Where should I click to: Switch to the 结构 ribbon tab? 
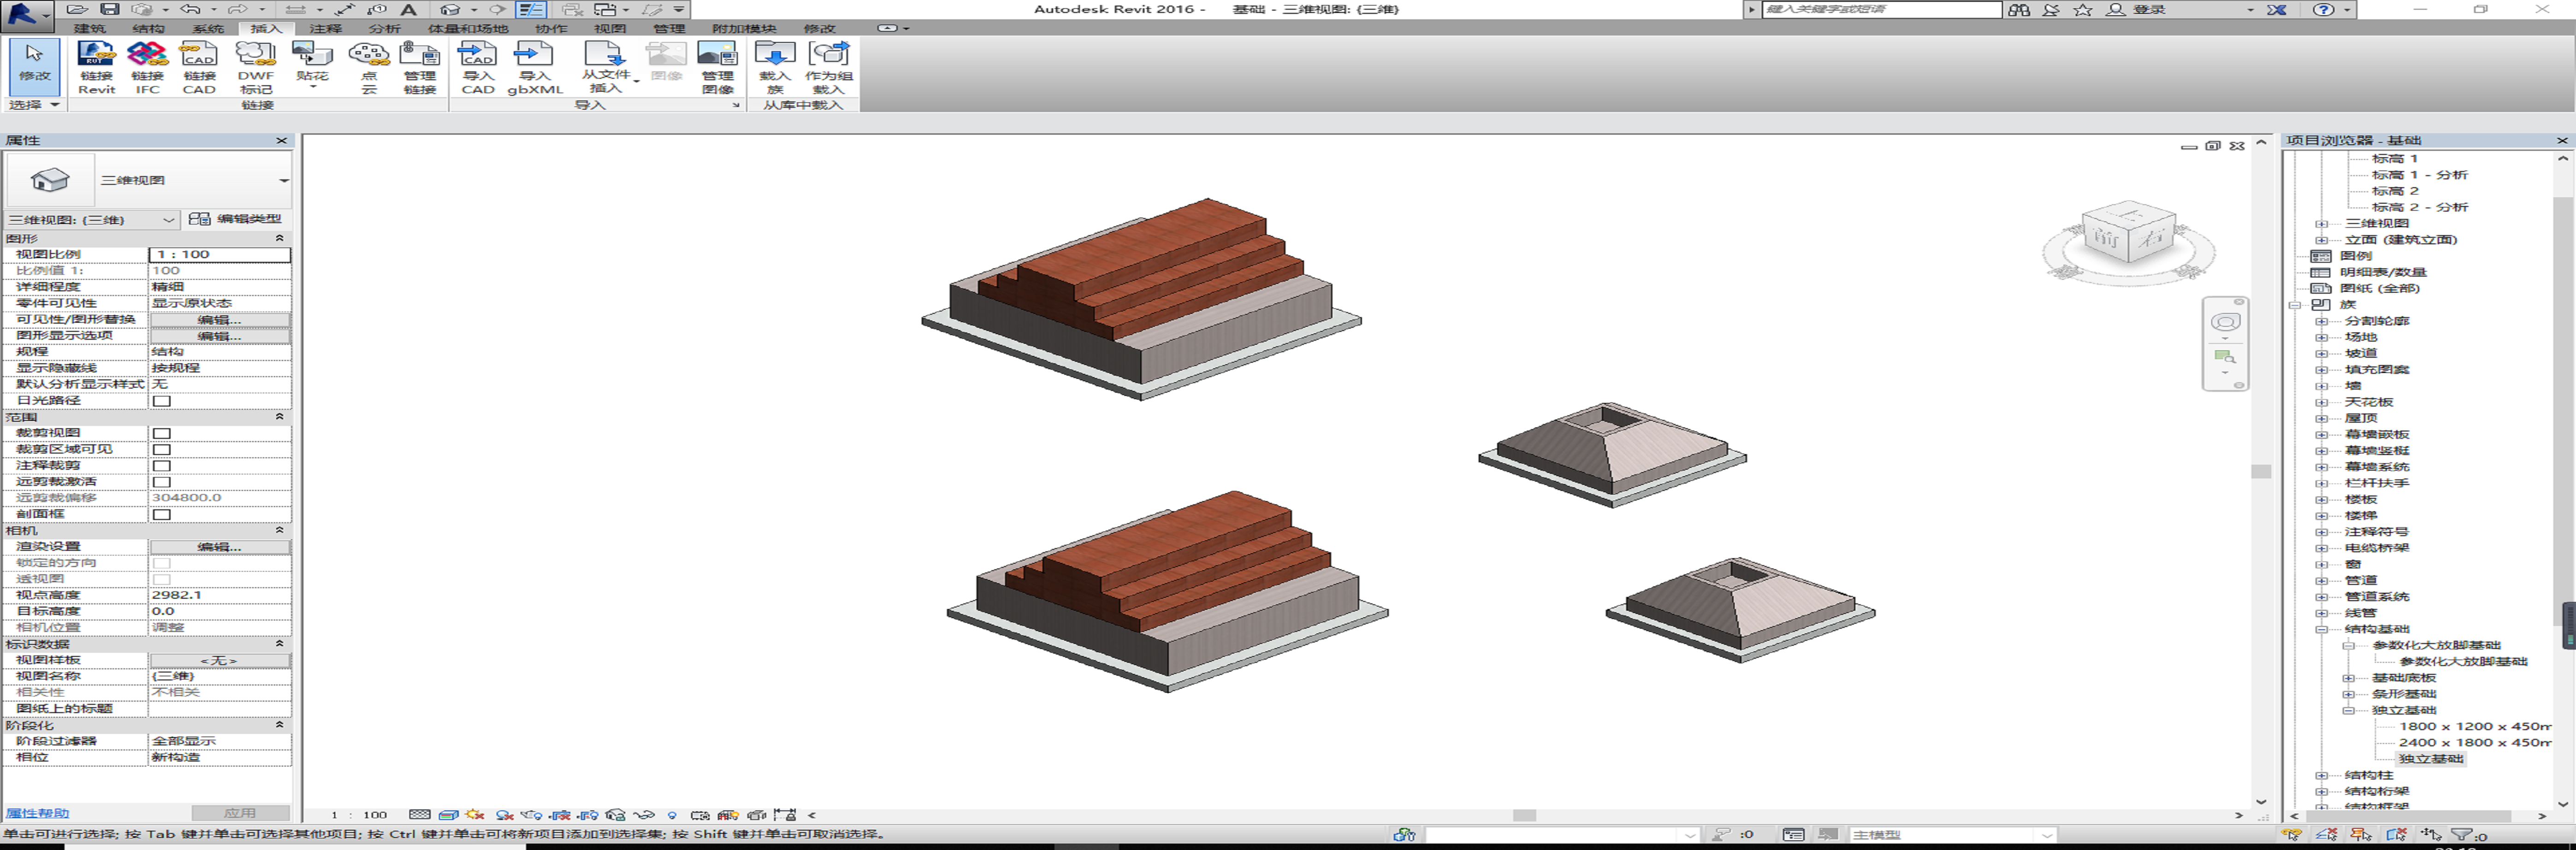[149, 28]
